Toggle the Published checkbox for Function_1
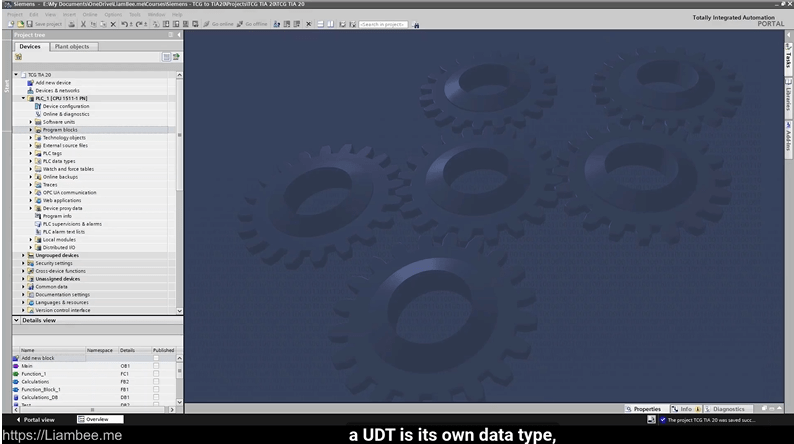794x444 pixels. 156,374
